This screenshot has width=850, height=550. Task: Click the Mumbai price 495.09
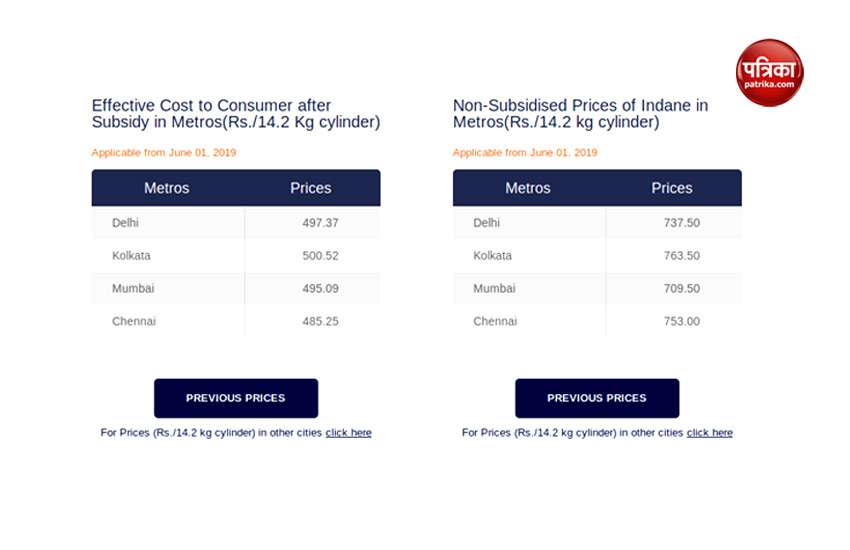coord(320,288)
